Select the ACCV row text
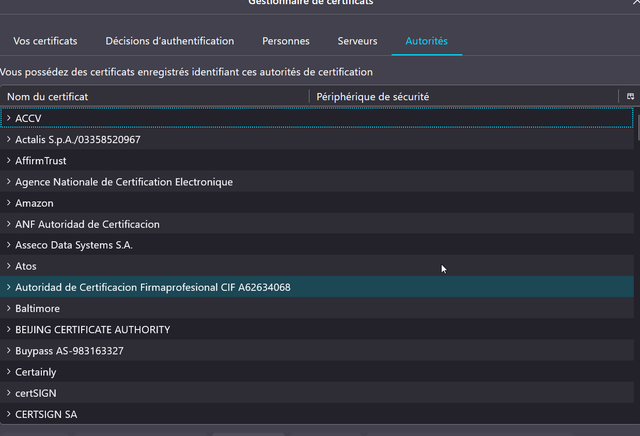 click(x=28, y=118)
